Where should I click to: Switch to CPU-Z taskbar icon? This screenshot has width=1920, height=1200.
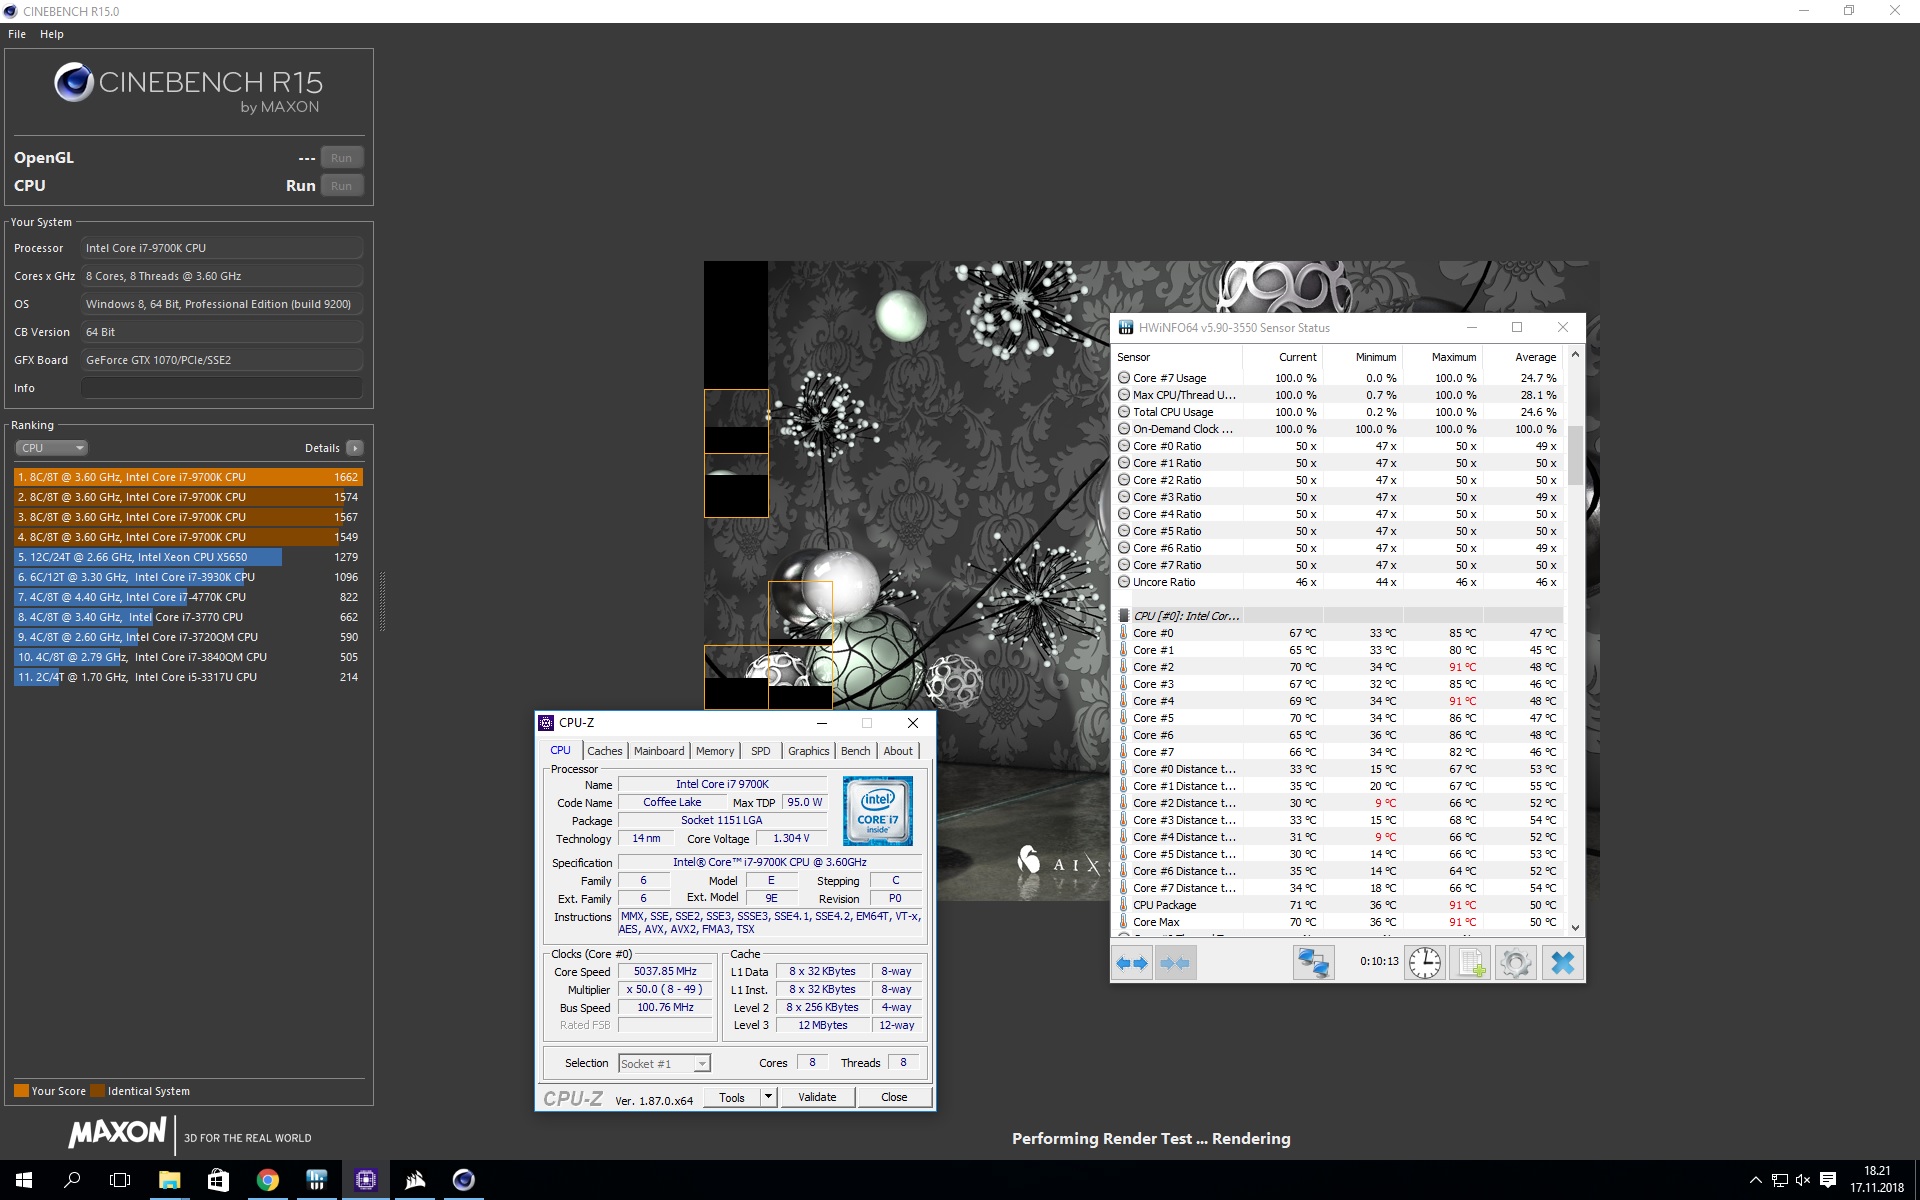(x=365, y=1180)
